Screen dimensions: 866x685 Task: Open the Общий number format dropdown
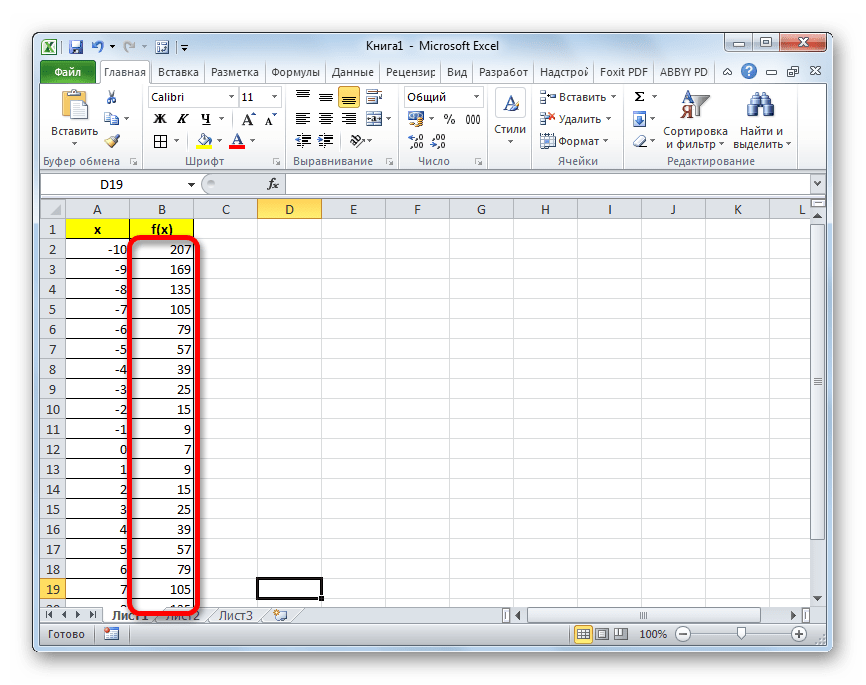(x=476, y=97)
